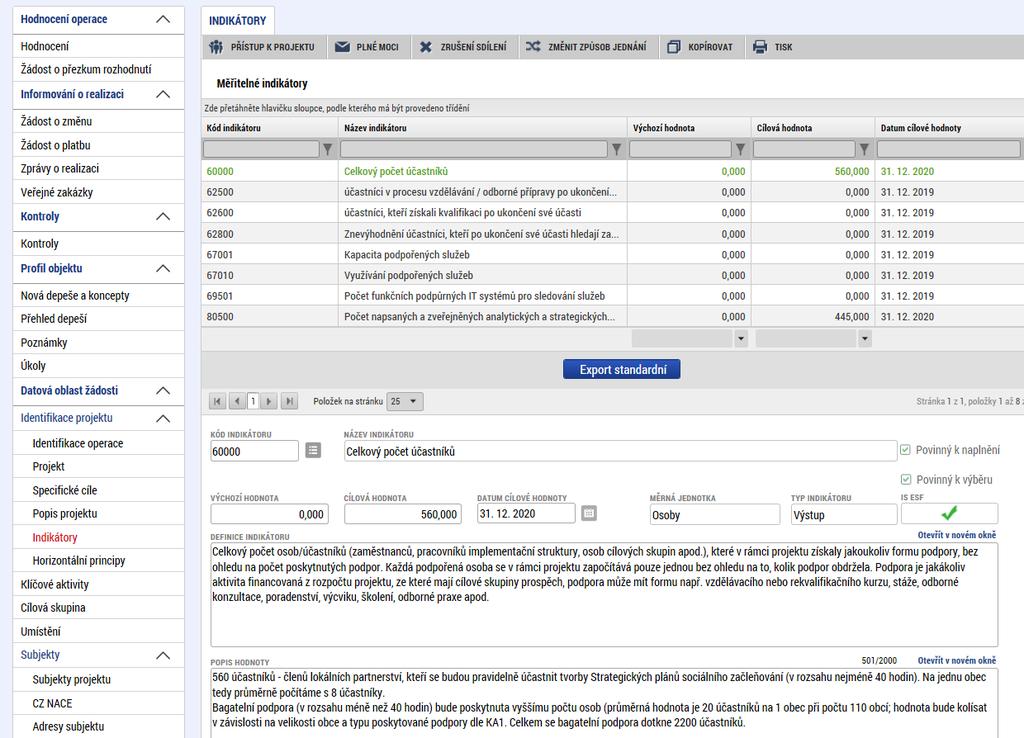Select table row with code 62600
This screenshot has width=1024, height=738.
point(613,213)
